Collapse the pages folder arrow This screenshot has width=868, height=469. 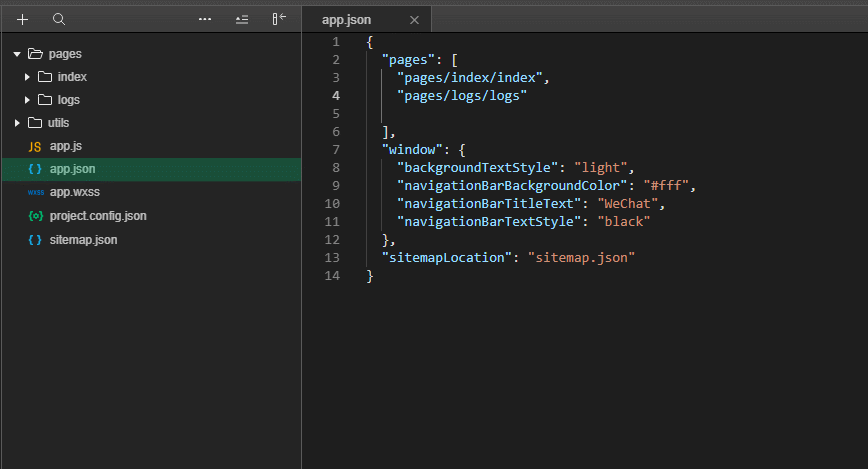click(17, 54)
